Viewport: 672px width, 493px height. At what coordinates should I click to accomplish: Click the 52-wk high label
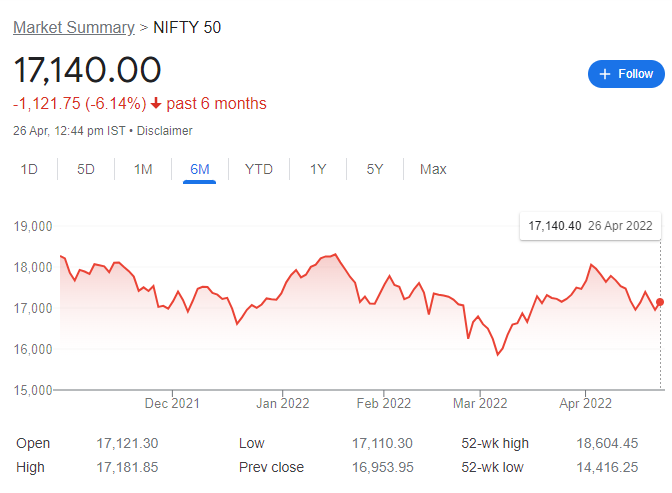(x=495, y=443)
